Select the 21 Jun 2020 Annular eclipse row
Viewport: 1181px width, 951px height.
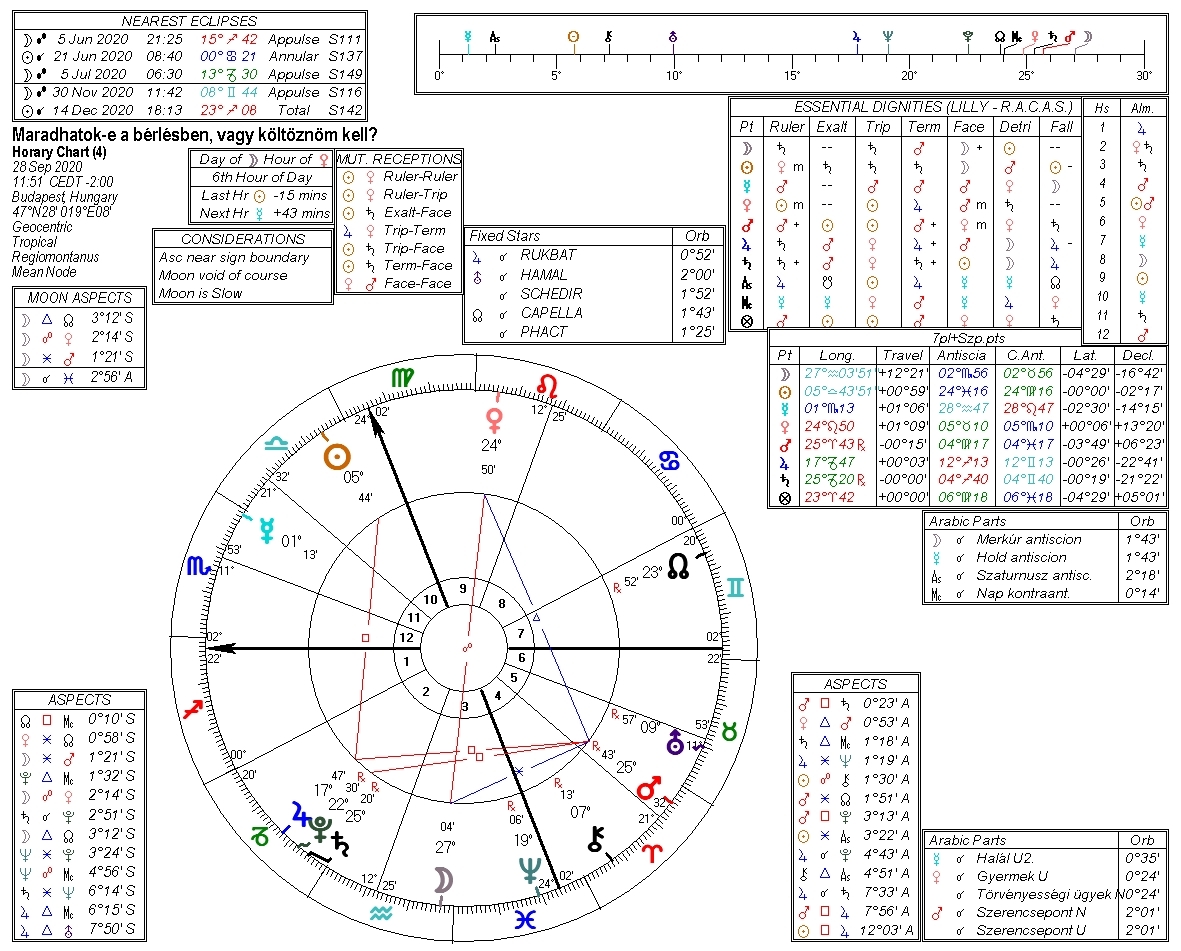(190, 56)
